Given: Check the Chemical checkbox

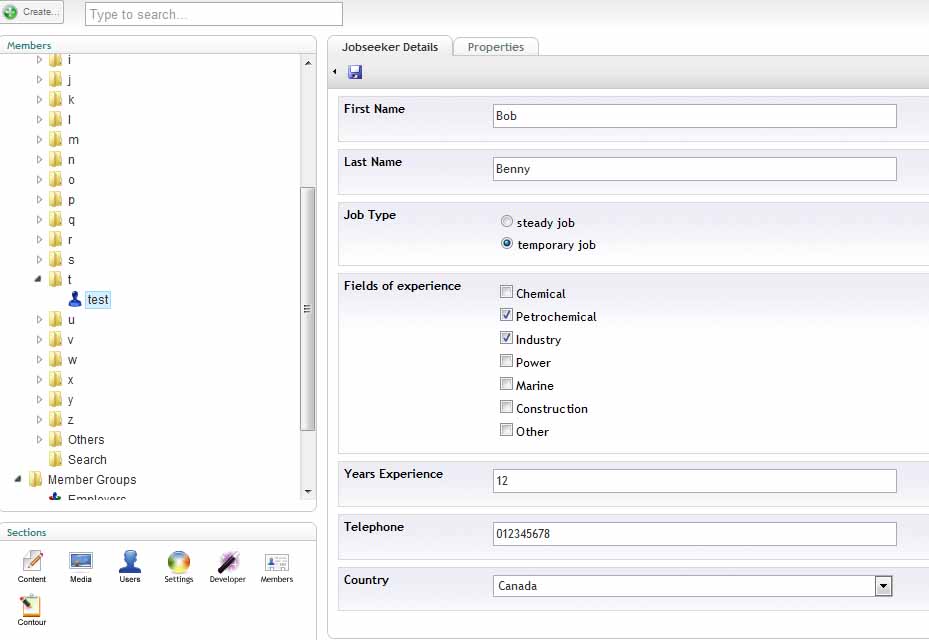Looking at the screenshot, I should (x=507, y=293).
